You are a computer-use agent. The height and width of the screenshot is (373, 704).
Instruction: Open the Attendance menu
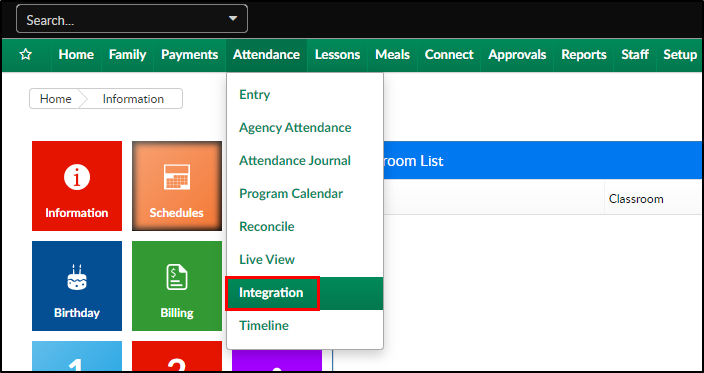click(x=266, y=55)
